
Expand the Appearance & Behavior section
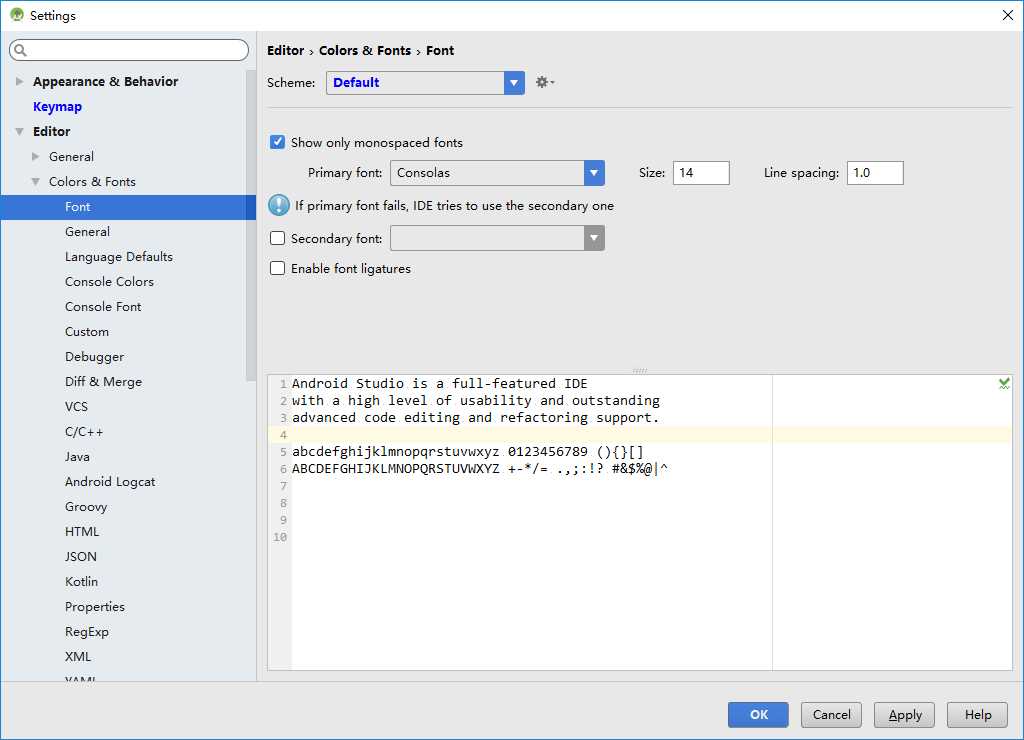click(x=19, y=82)
